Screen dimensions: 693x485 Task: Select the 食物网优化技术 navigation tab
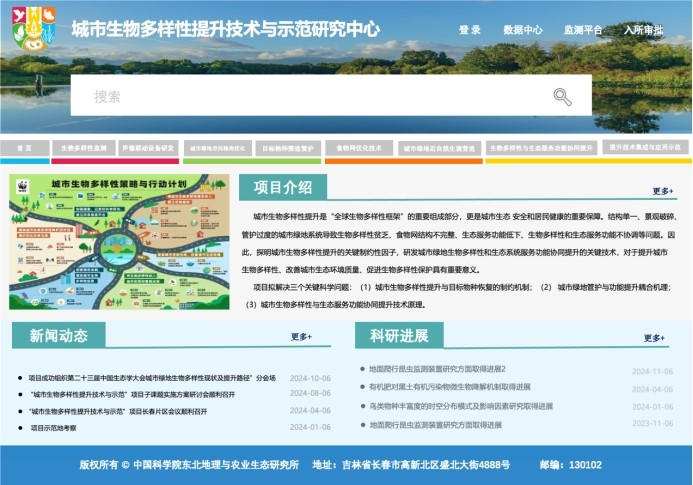(359, 148)
